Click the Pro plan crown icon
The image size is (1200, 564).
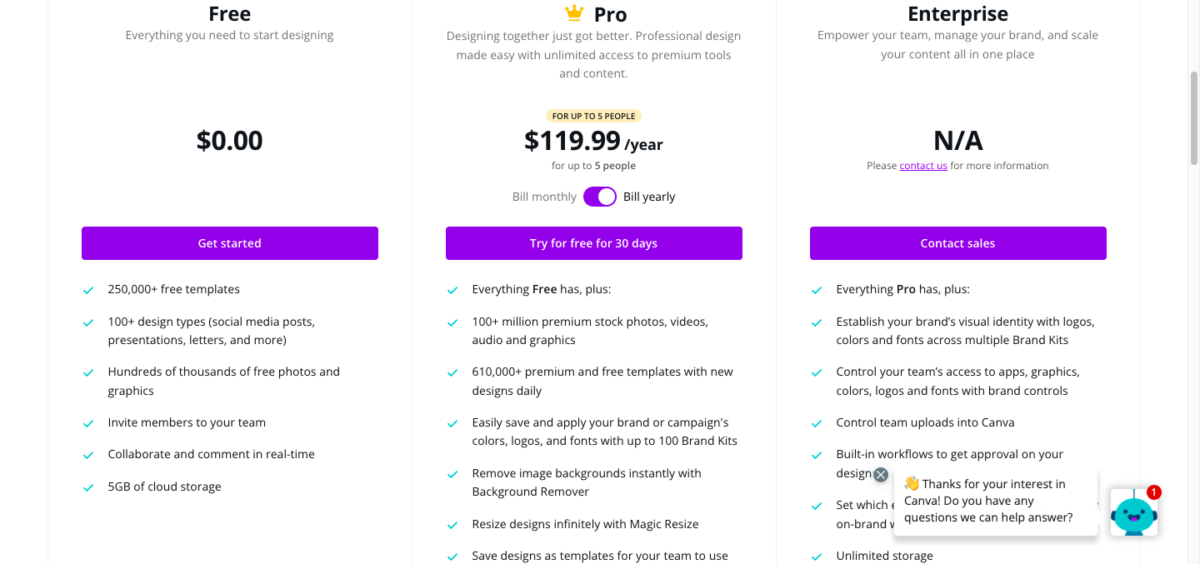click(x=574, y=13)
